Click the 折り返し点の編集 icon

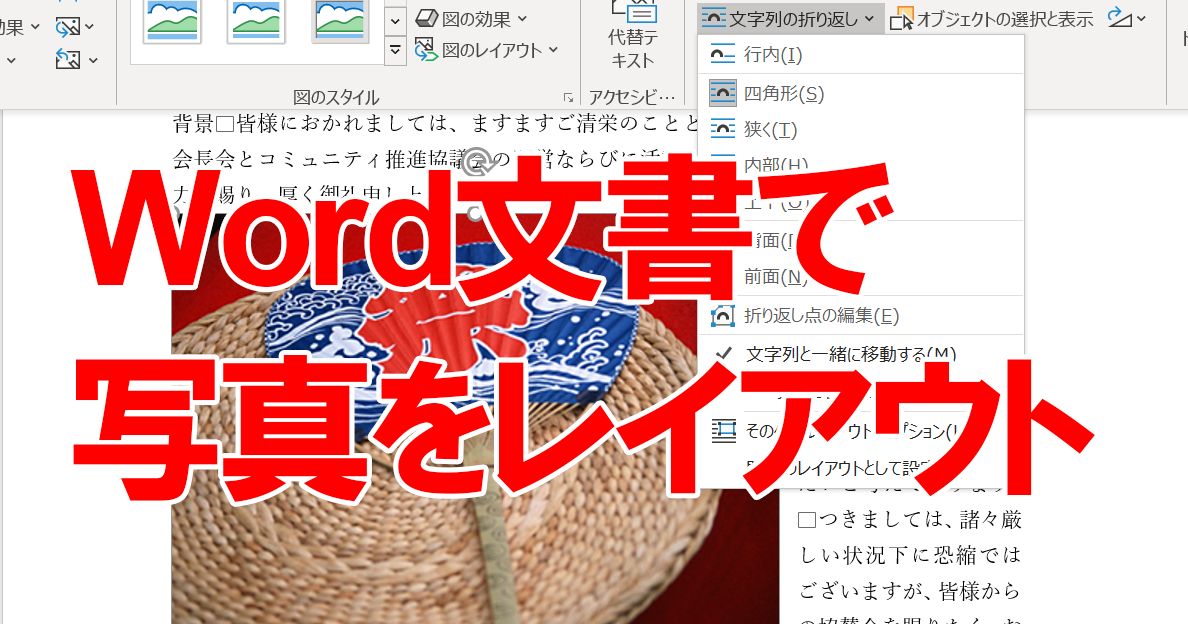pyautogui.click(x=723, y=316)
